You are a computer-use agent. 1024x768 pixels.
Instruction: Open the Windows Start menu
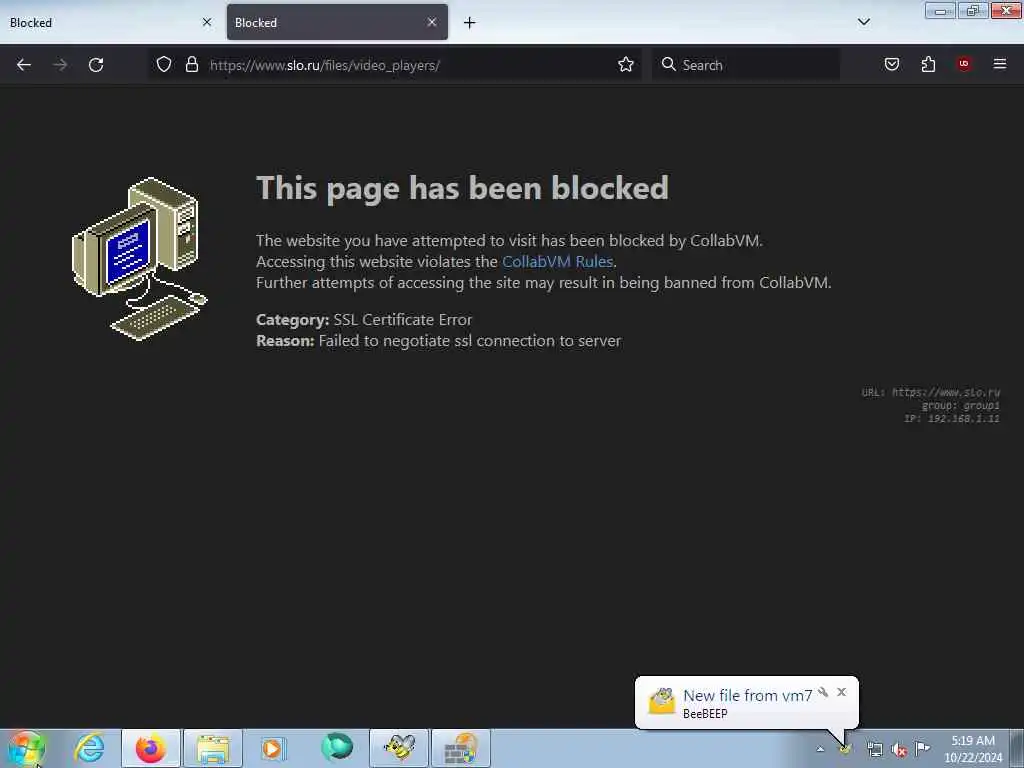click(x=26, y=748)
